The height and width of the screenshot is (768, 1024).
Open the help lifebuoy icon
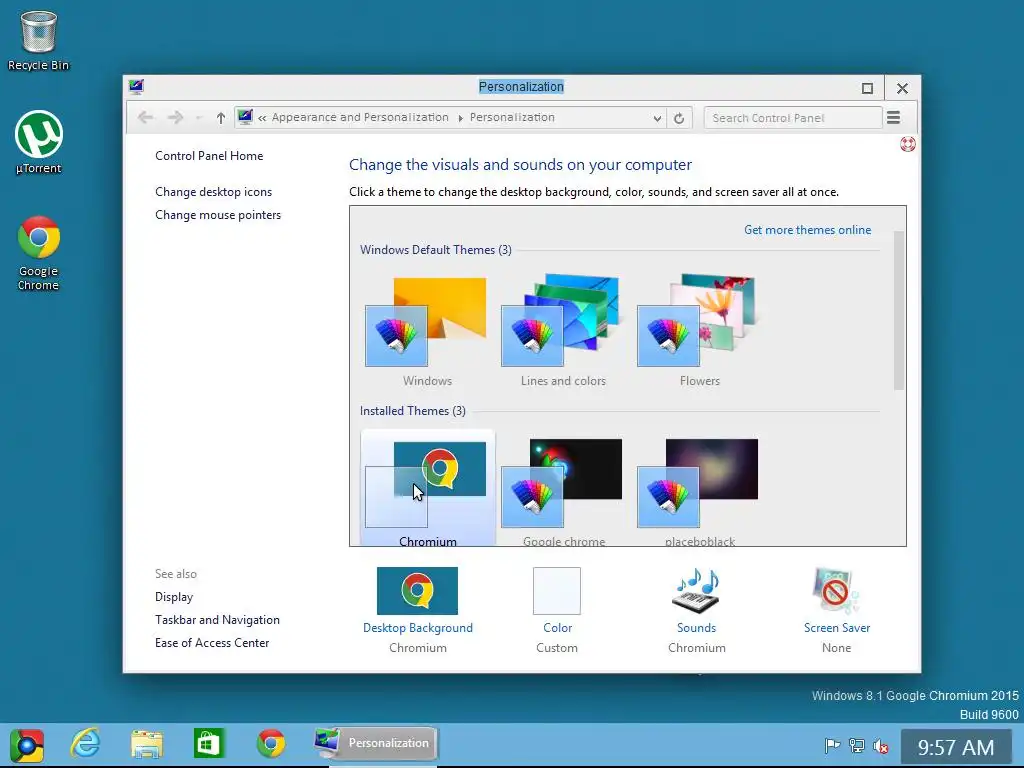(x=908, y=144)
